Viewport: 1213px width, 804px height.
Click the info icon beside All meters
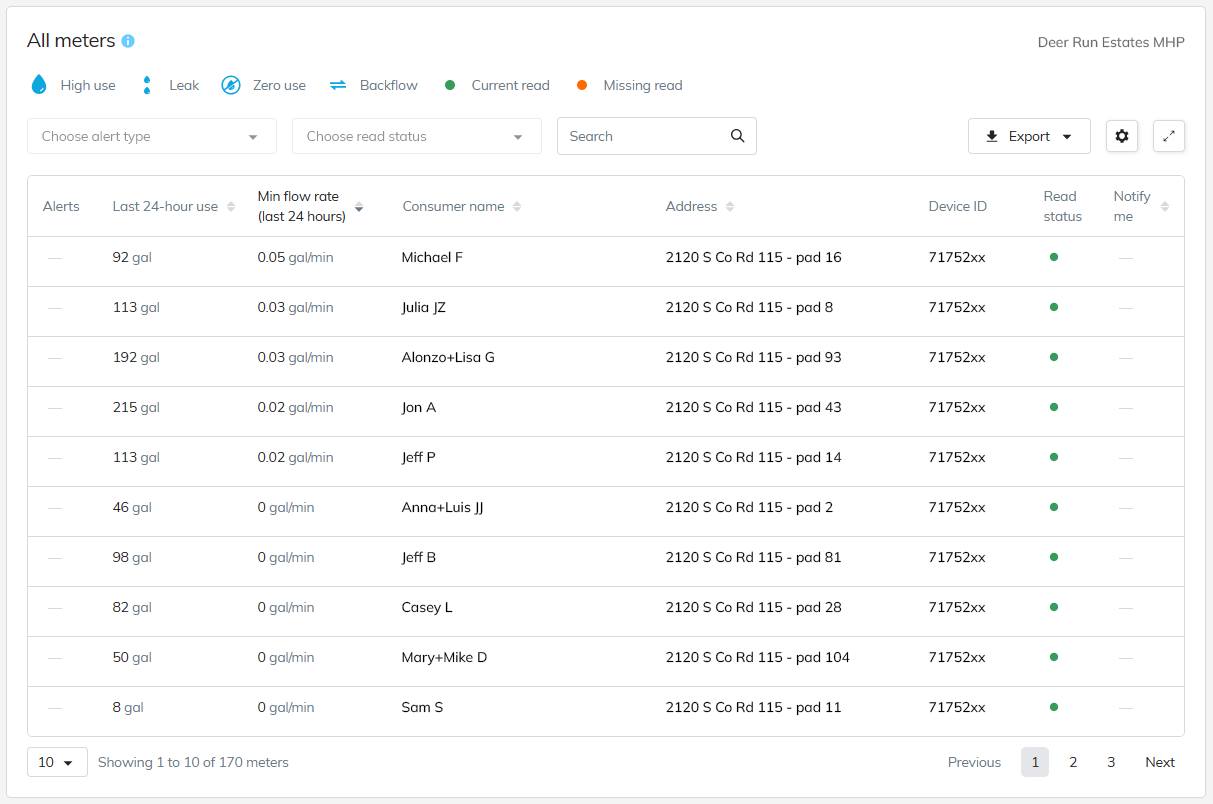pos(127,41)
